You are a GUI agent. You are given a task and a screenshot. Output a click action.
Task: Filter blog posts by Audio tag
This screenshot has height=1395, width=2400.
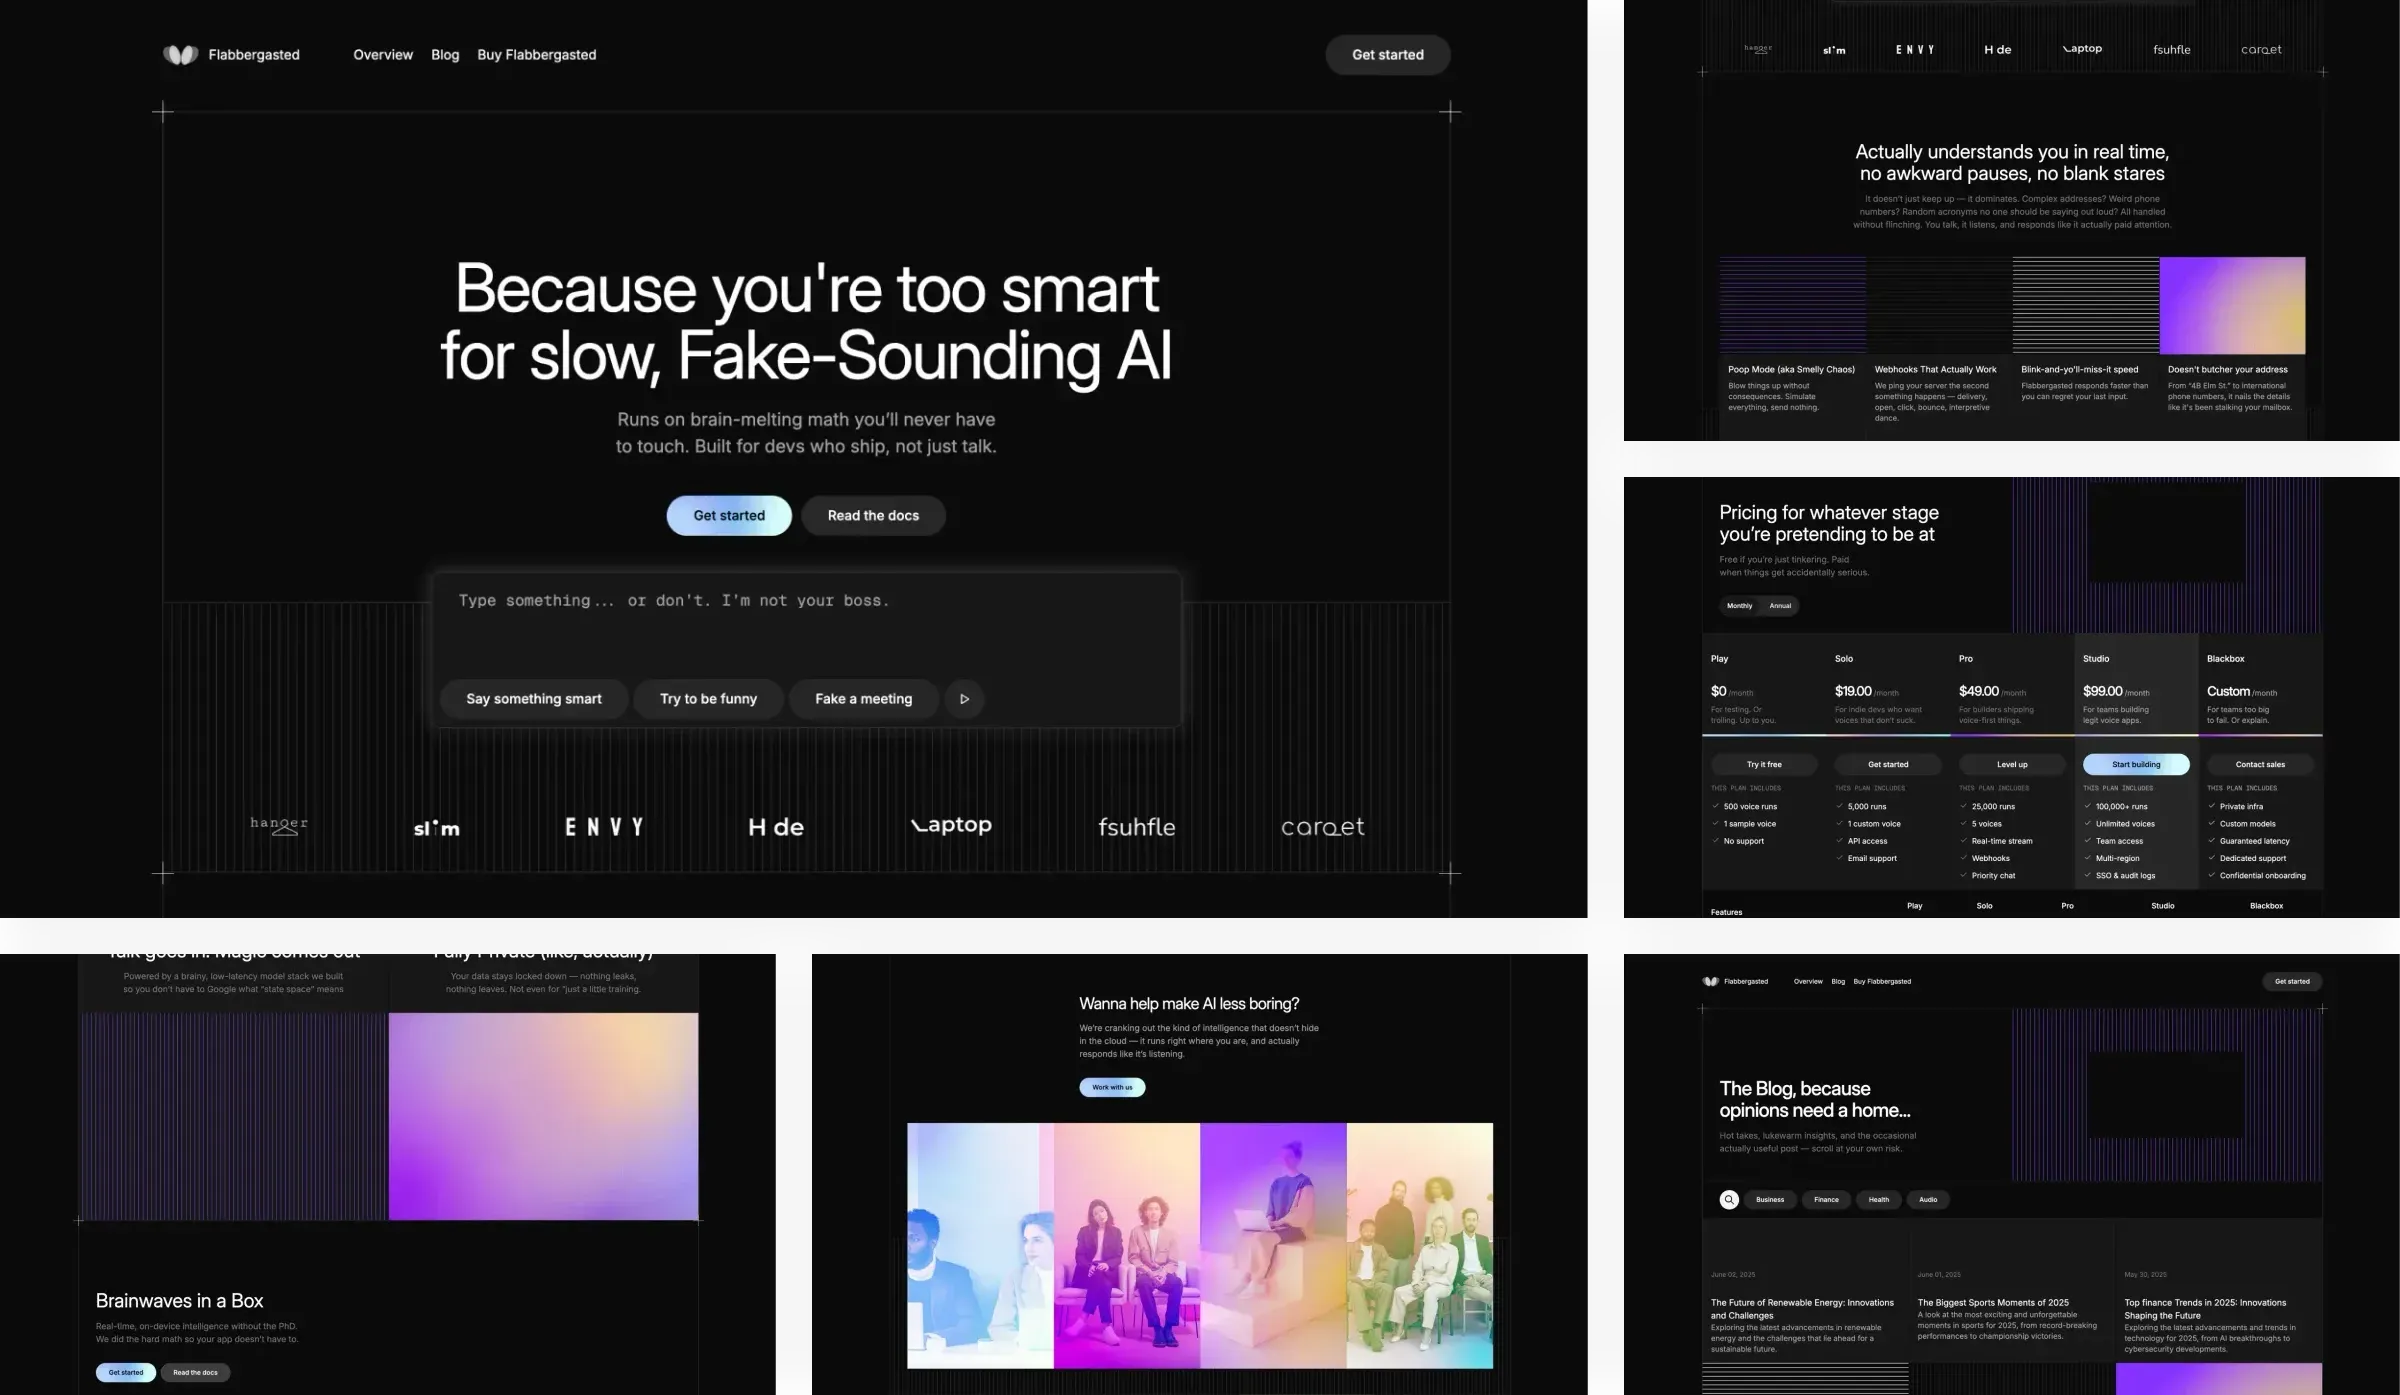[x=1928, y=1200]
